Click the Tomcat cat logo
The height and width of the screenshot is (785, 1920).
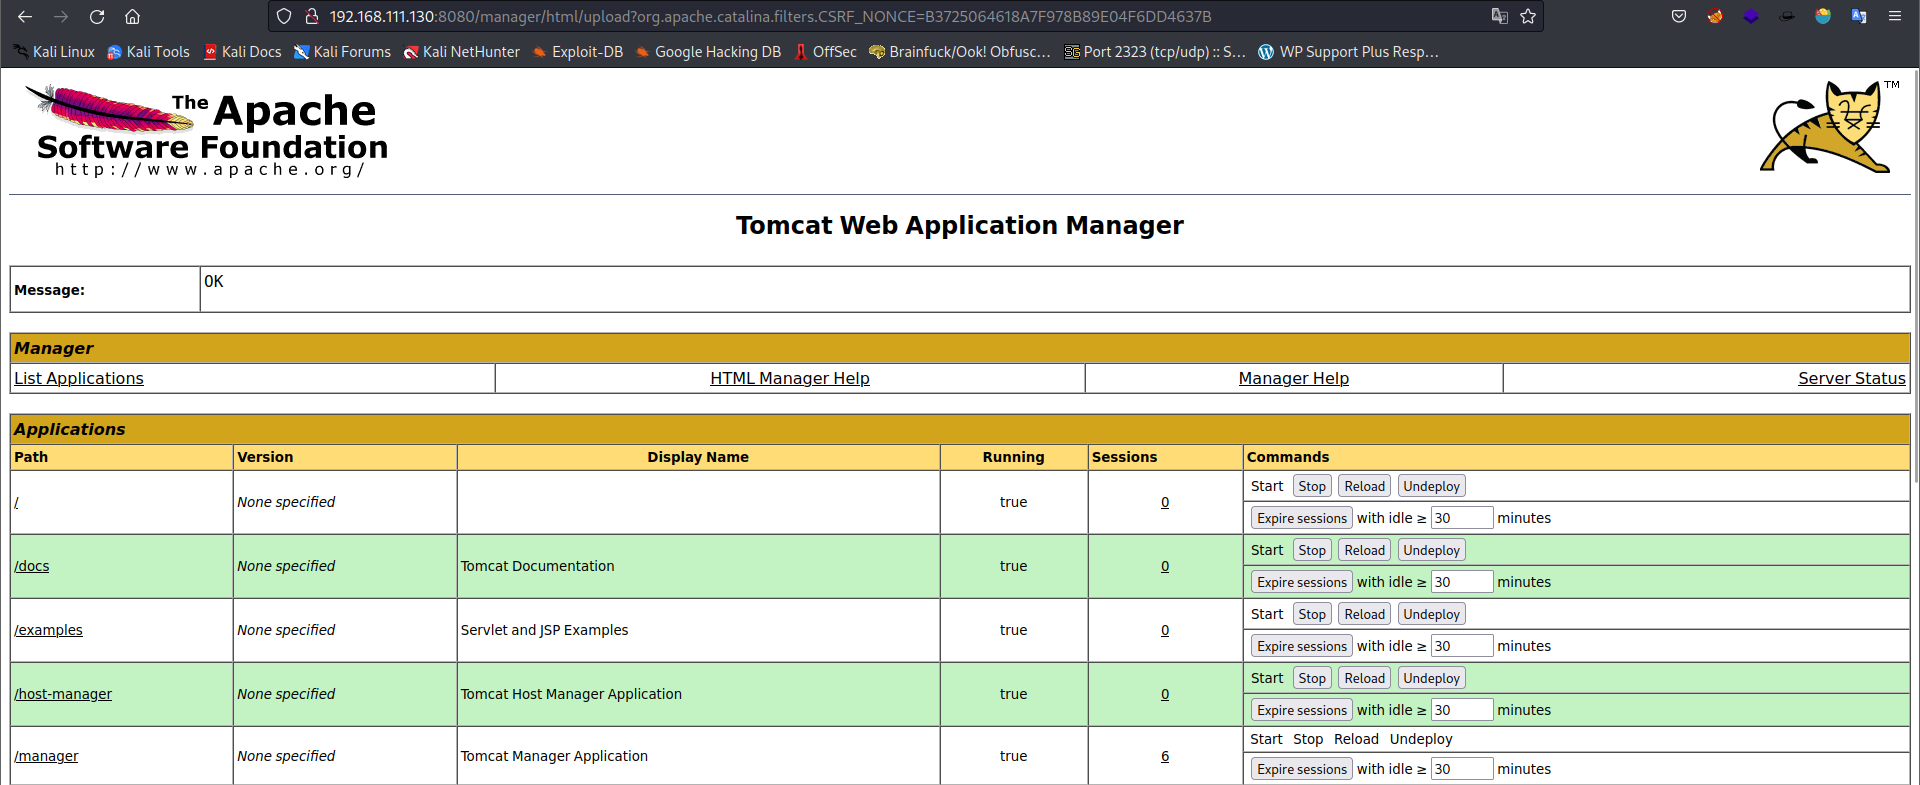click(x=1828, y=127)
